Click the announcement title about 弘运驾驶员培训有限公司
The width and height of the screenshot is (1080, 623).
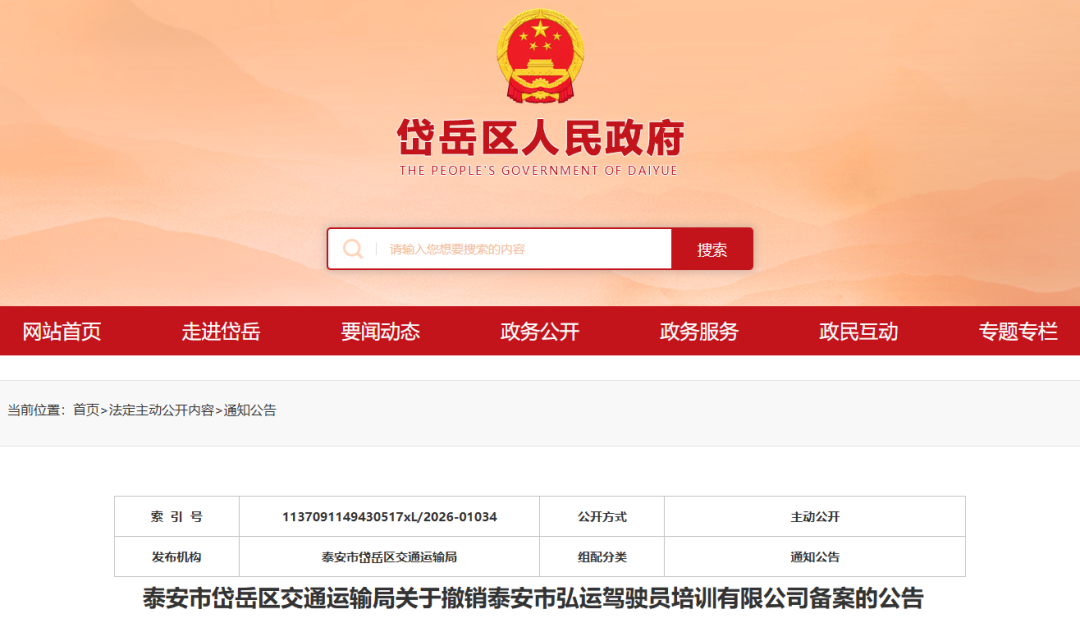pyautogui.click(x=533, y=599)
